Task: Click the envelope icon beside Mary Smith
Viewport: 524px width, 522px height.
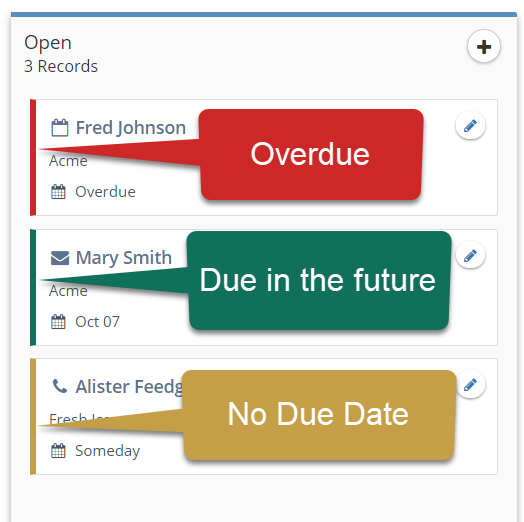Action: click(60, 258)
